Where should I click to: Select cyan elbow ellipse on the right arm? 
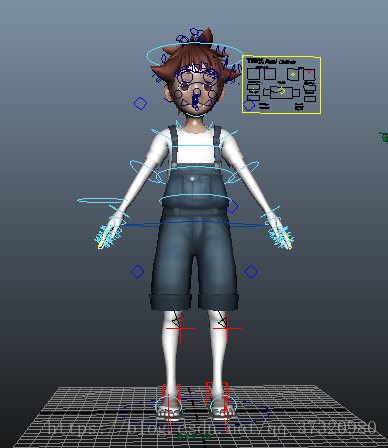point(242,172)
